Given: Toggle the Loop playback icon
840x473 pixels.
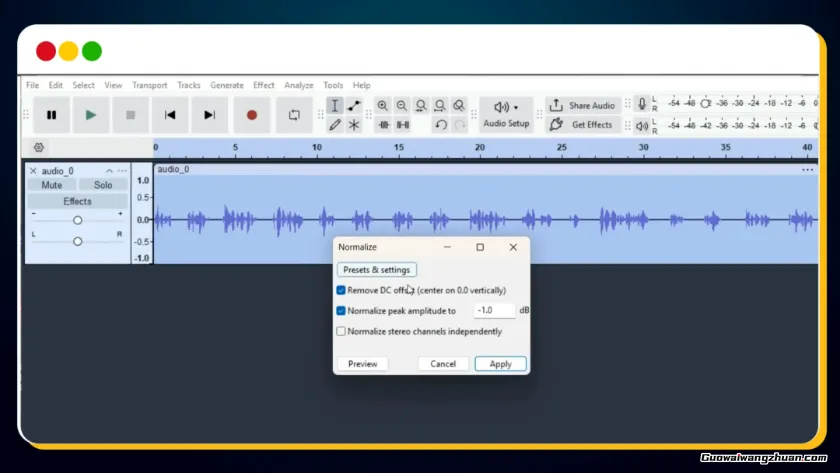Looking at the screenshot, I should [294, 115].
